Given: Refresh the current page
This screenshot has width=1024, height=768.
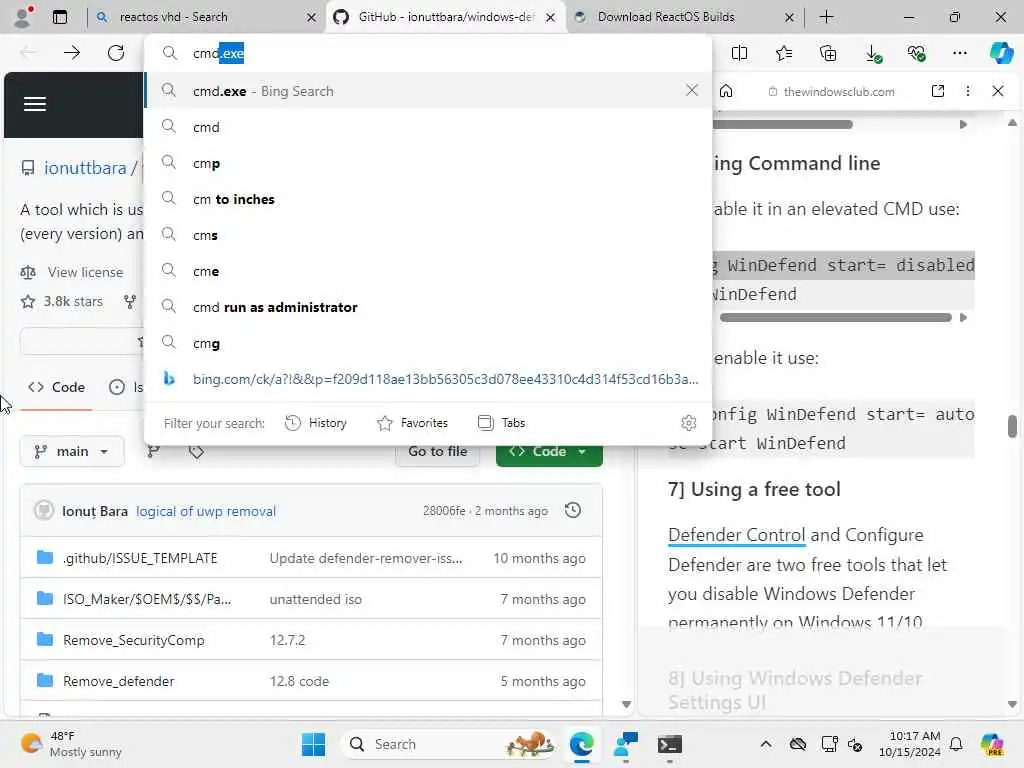Looking at the screenshot, I should coord(116,53).
